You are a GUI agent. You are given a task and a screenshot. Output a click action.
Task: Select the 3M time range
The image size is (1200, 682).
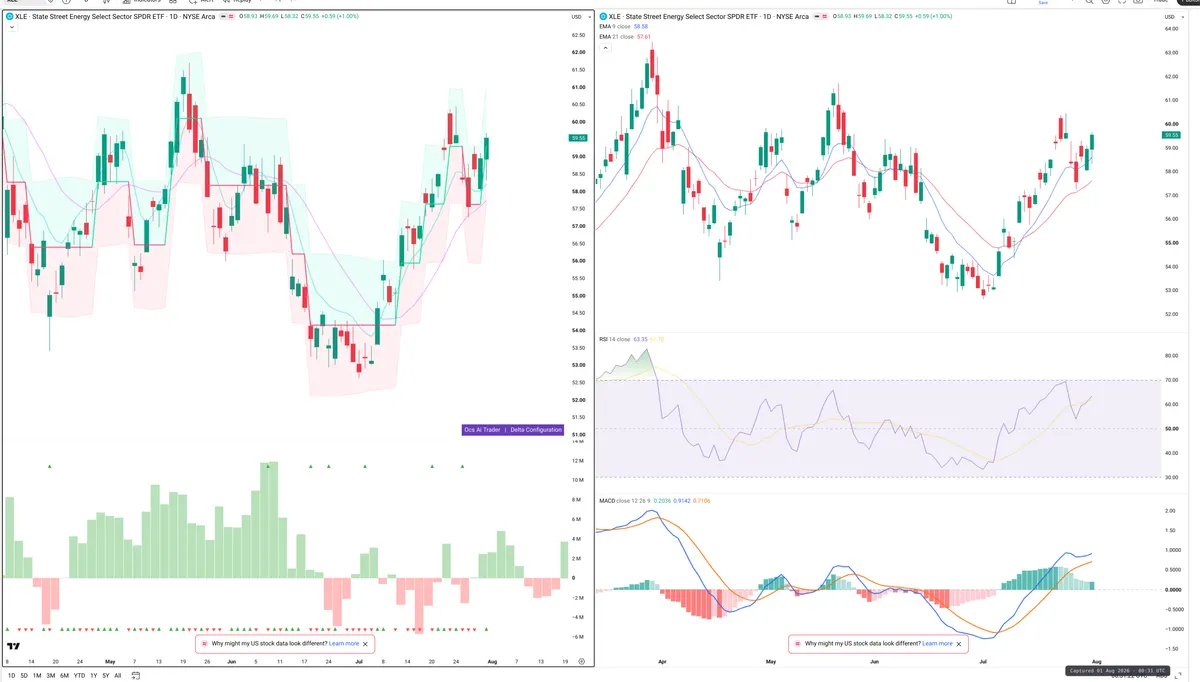51,676
